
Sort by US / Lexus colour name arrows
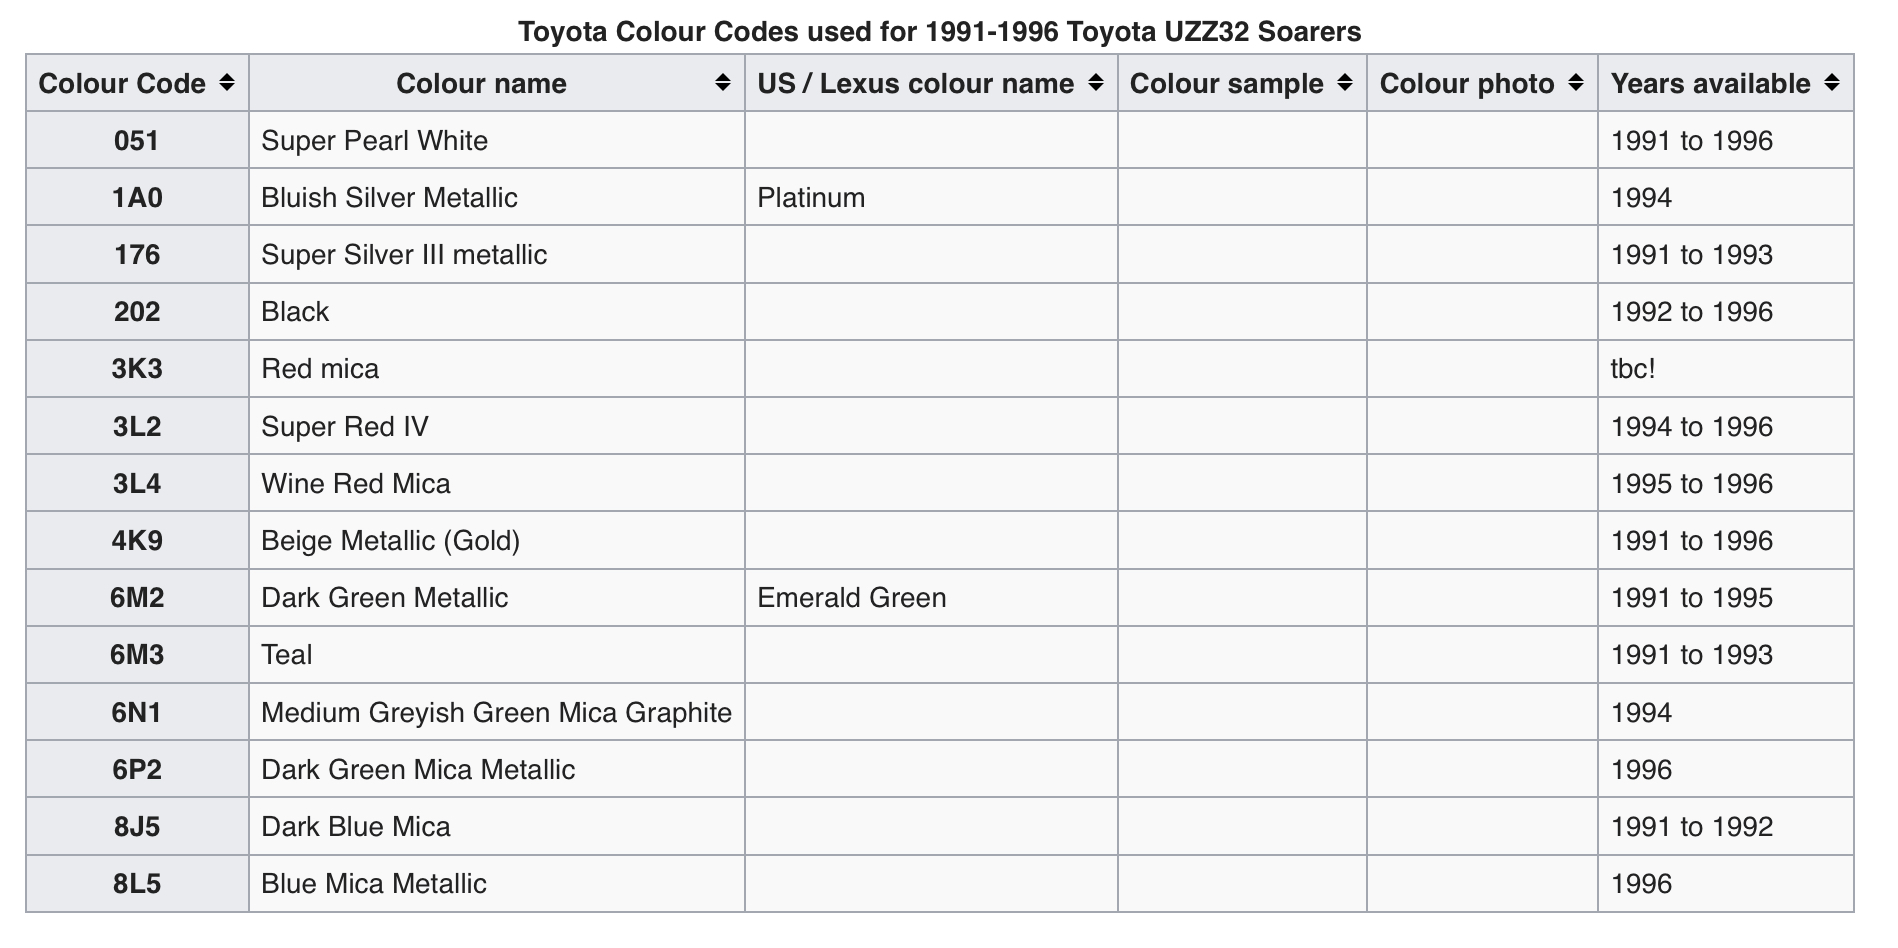coord(1096,83)
